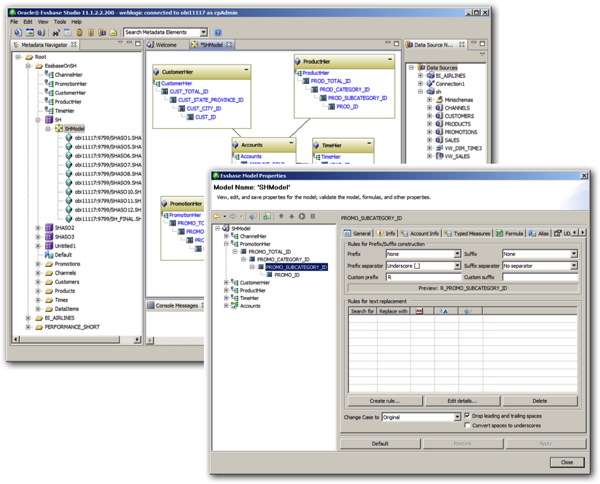Click the help question-mark toolbar icon
Viewport: 600px width, 484px height.
218,33
